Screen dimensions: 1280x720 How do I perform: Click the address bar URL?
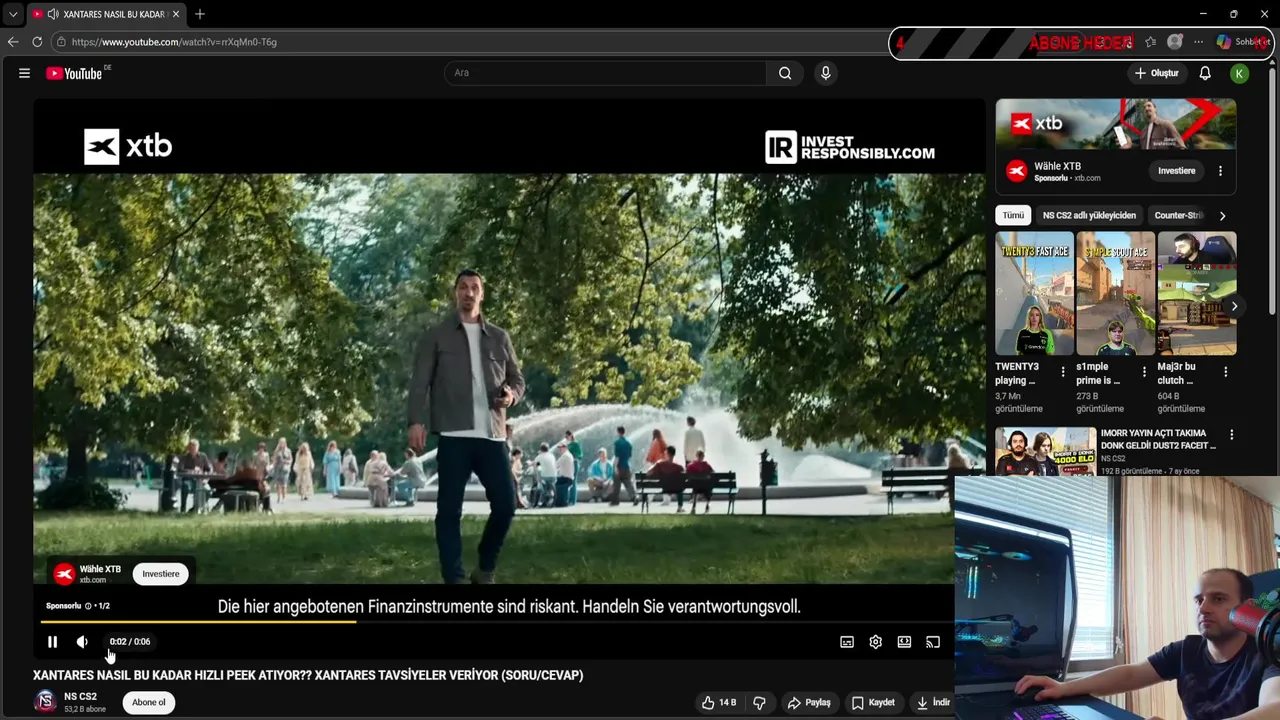[174, 42]
